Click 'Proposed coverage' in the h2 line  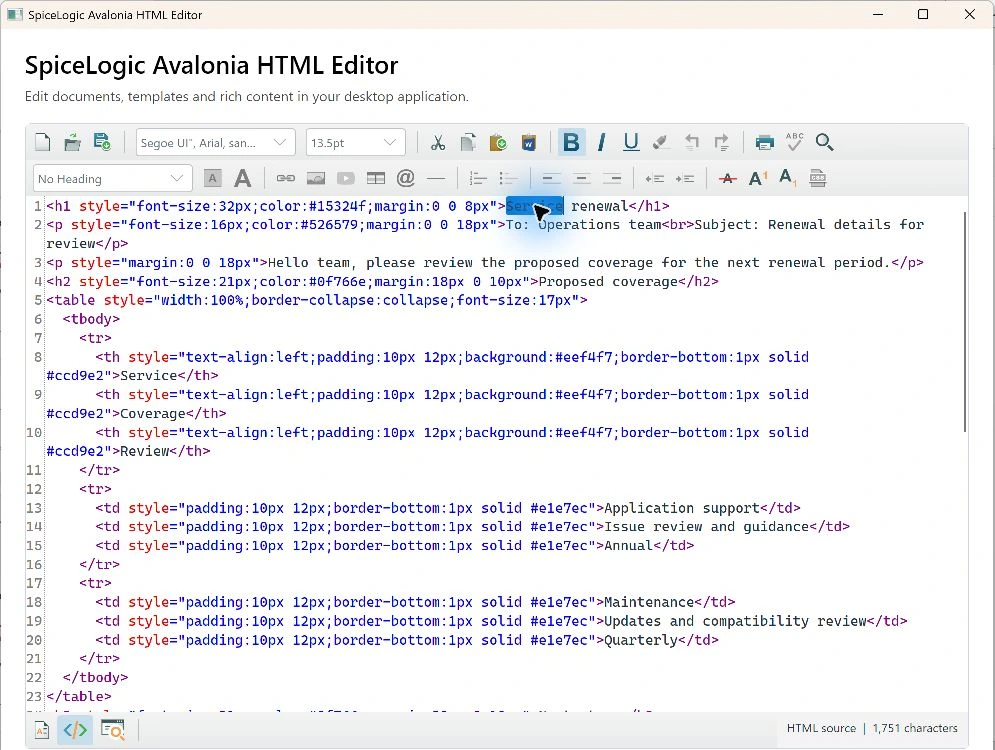pyautogui.click(x=608, y=282)
